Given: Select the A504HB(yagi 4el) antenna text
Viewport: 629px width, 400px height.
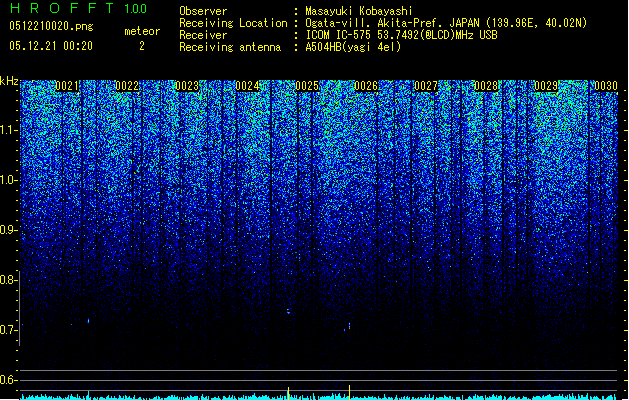Looking at the screenshot, I should [x=353, y=47].
